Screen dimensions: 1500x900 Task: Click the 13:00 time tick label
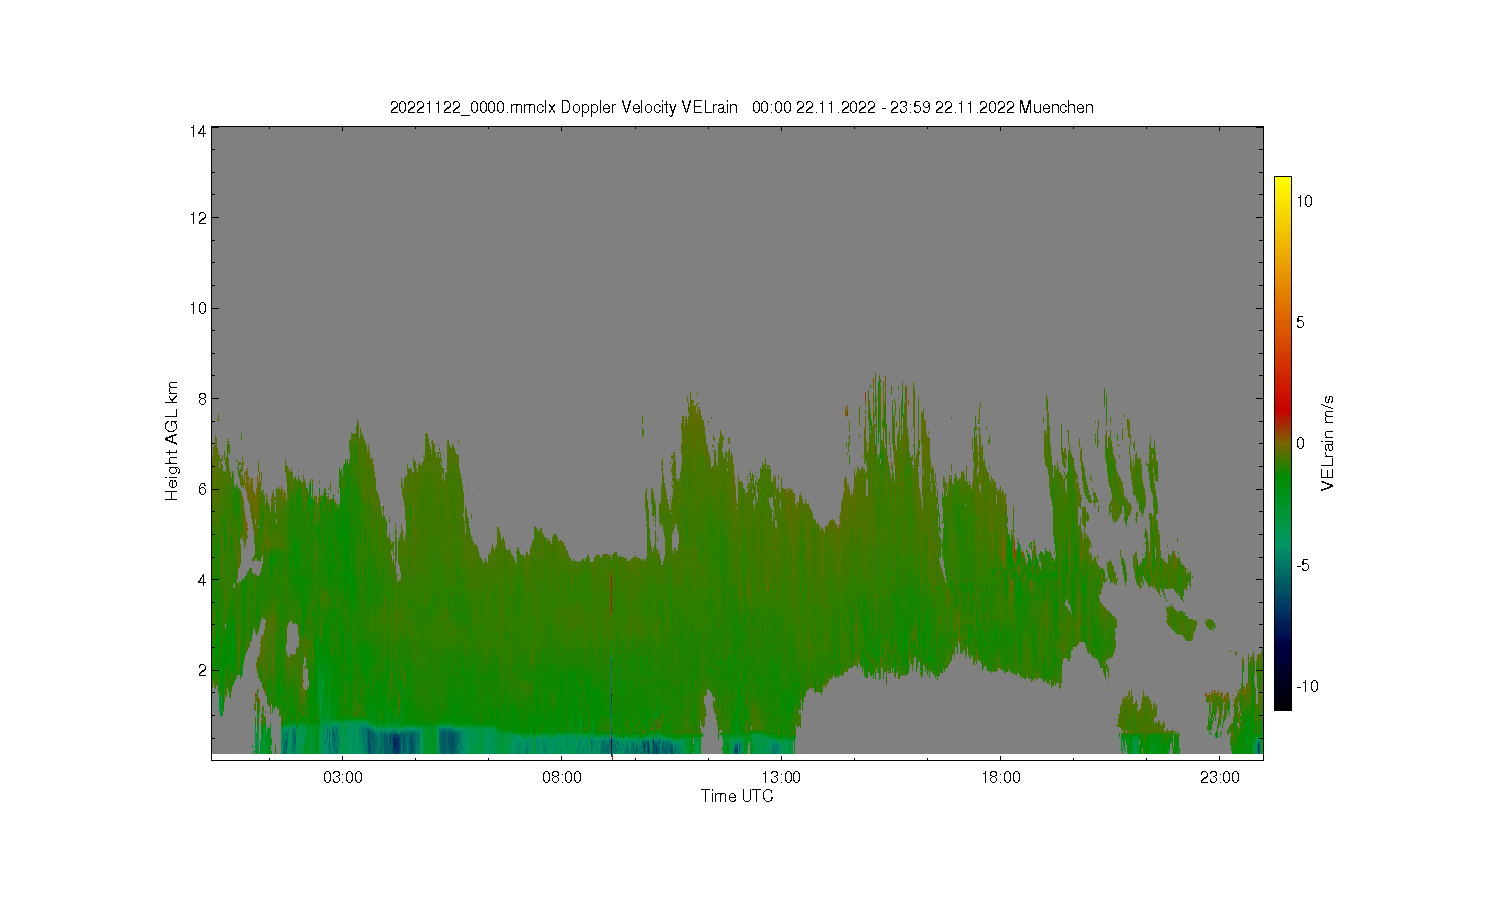(781, 777)
